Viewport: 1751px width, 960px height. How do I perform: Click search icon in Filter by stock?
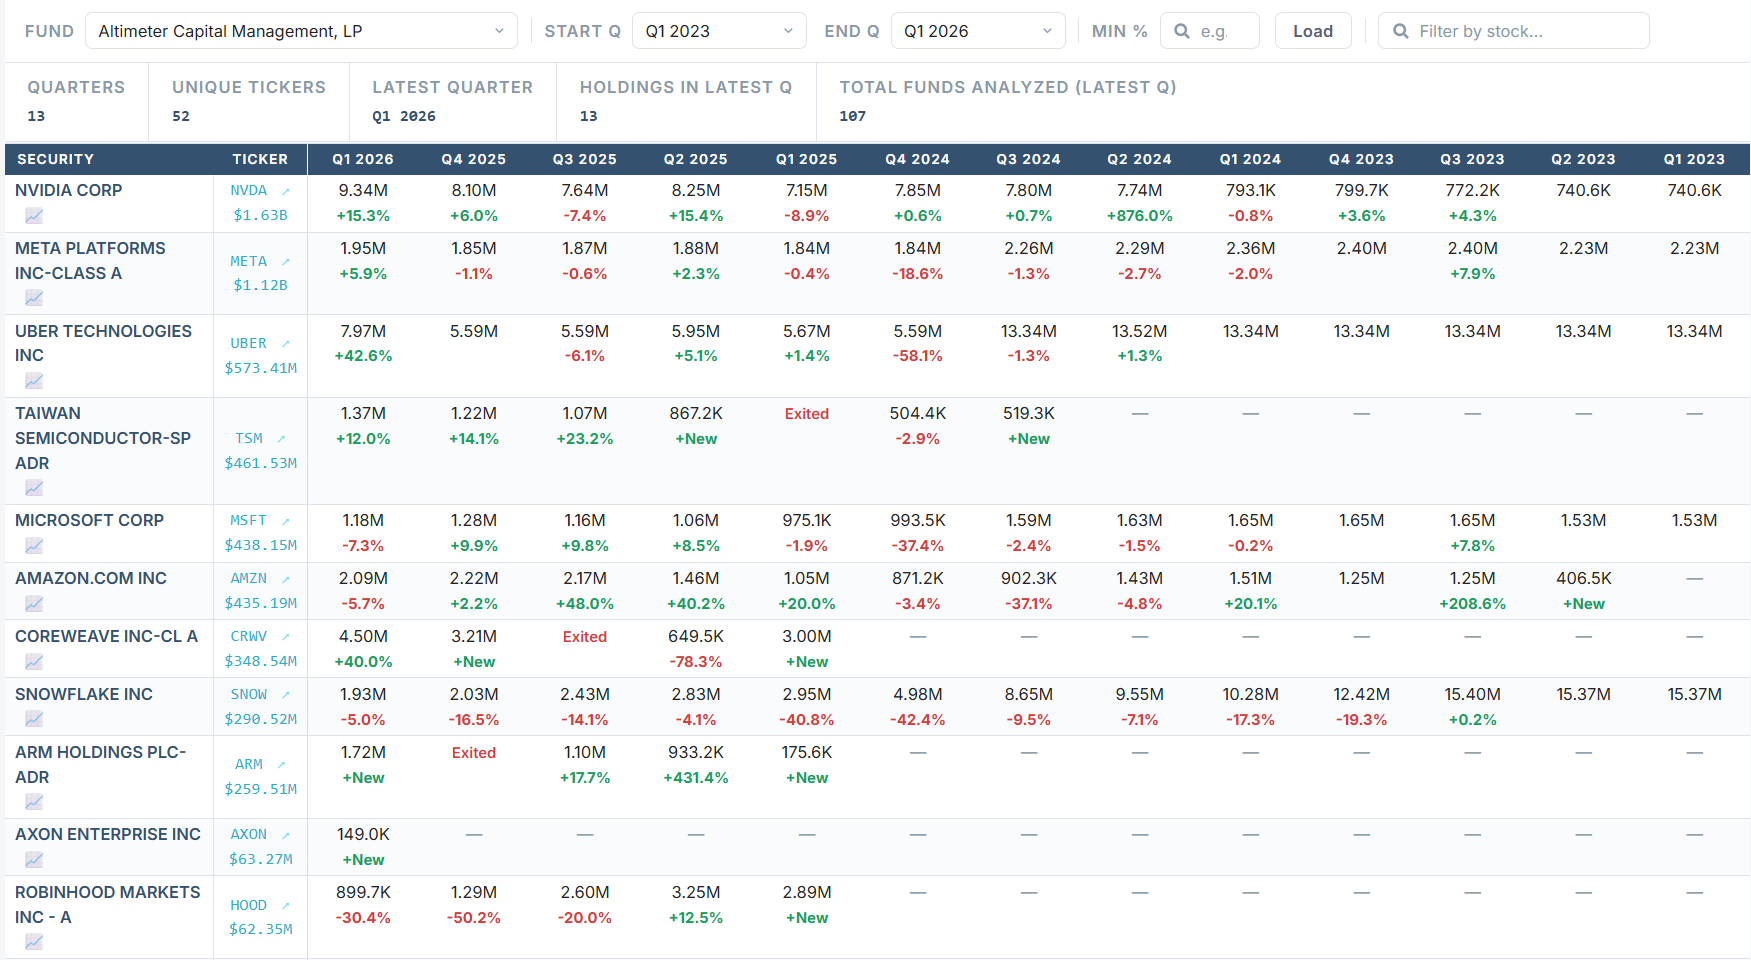point(1401,31)
